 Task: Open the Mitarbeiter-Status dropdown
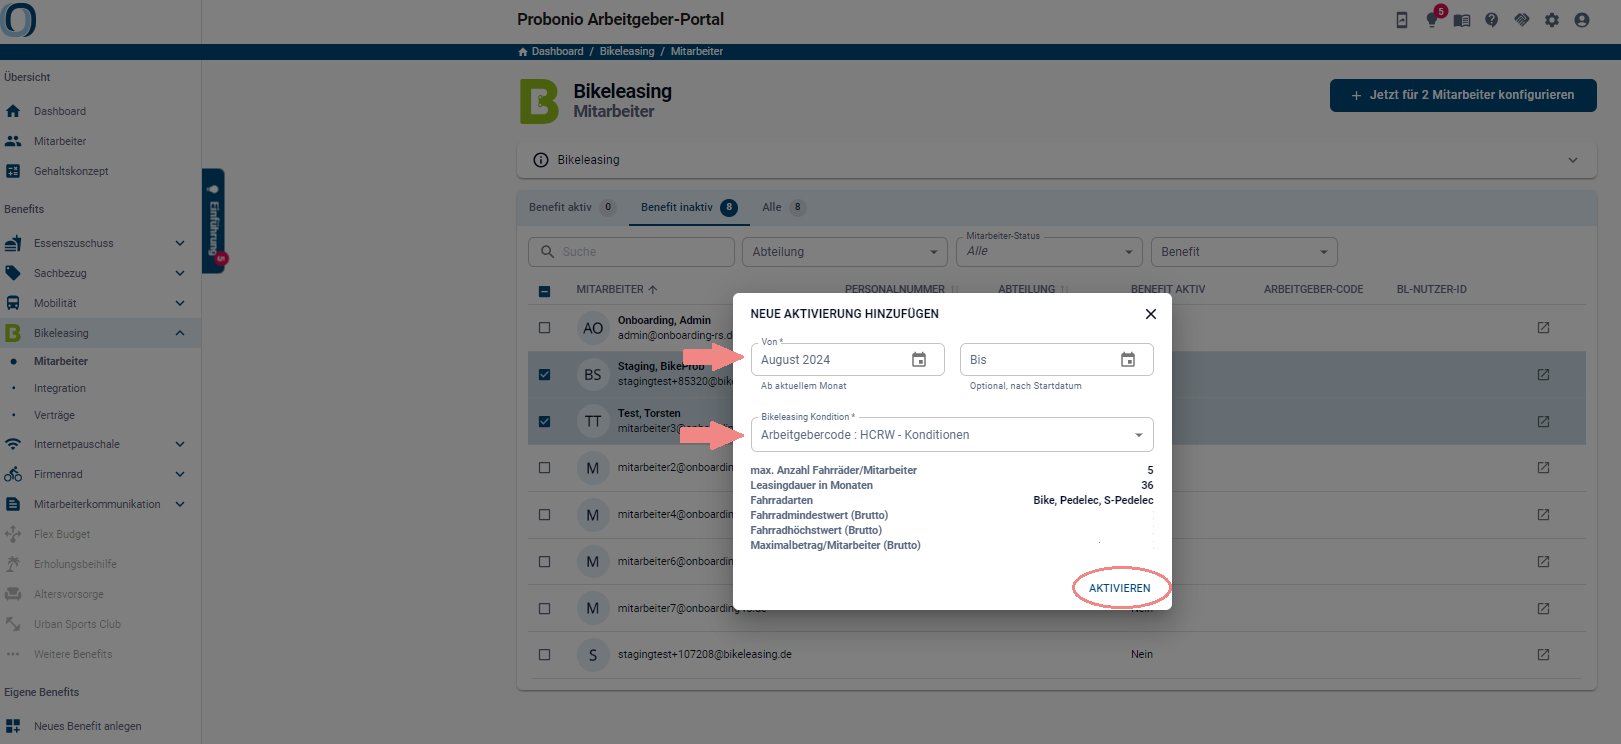pos(1049,252)
